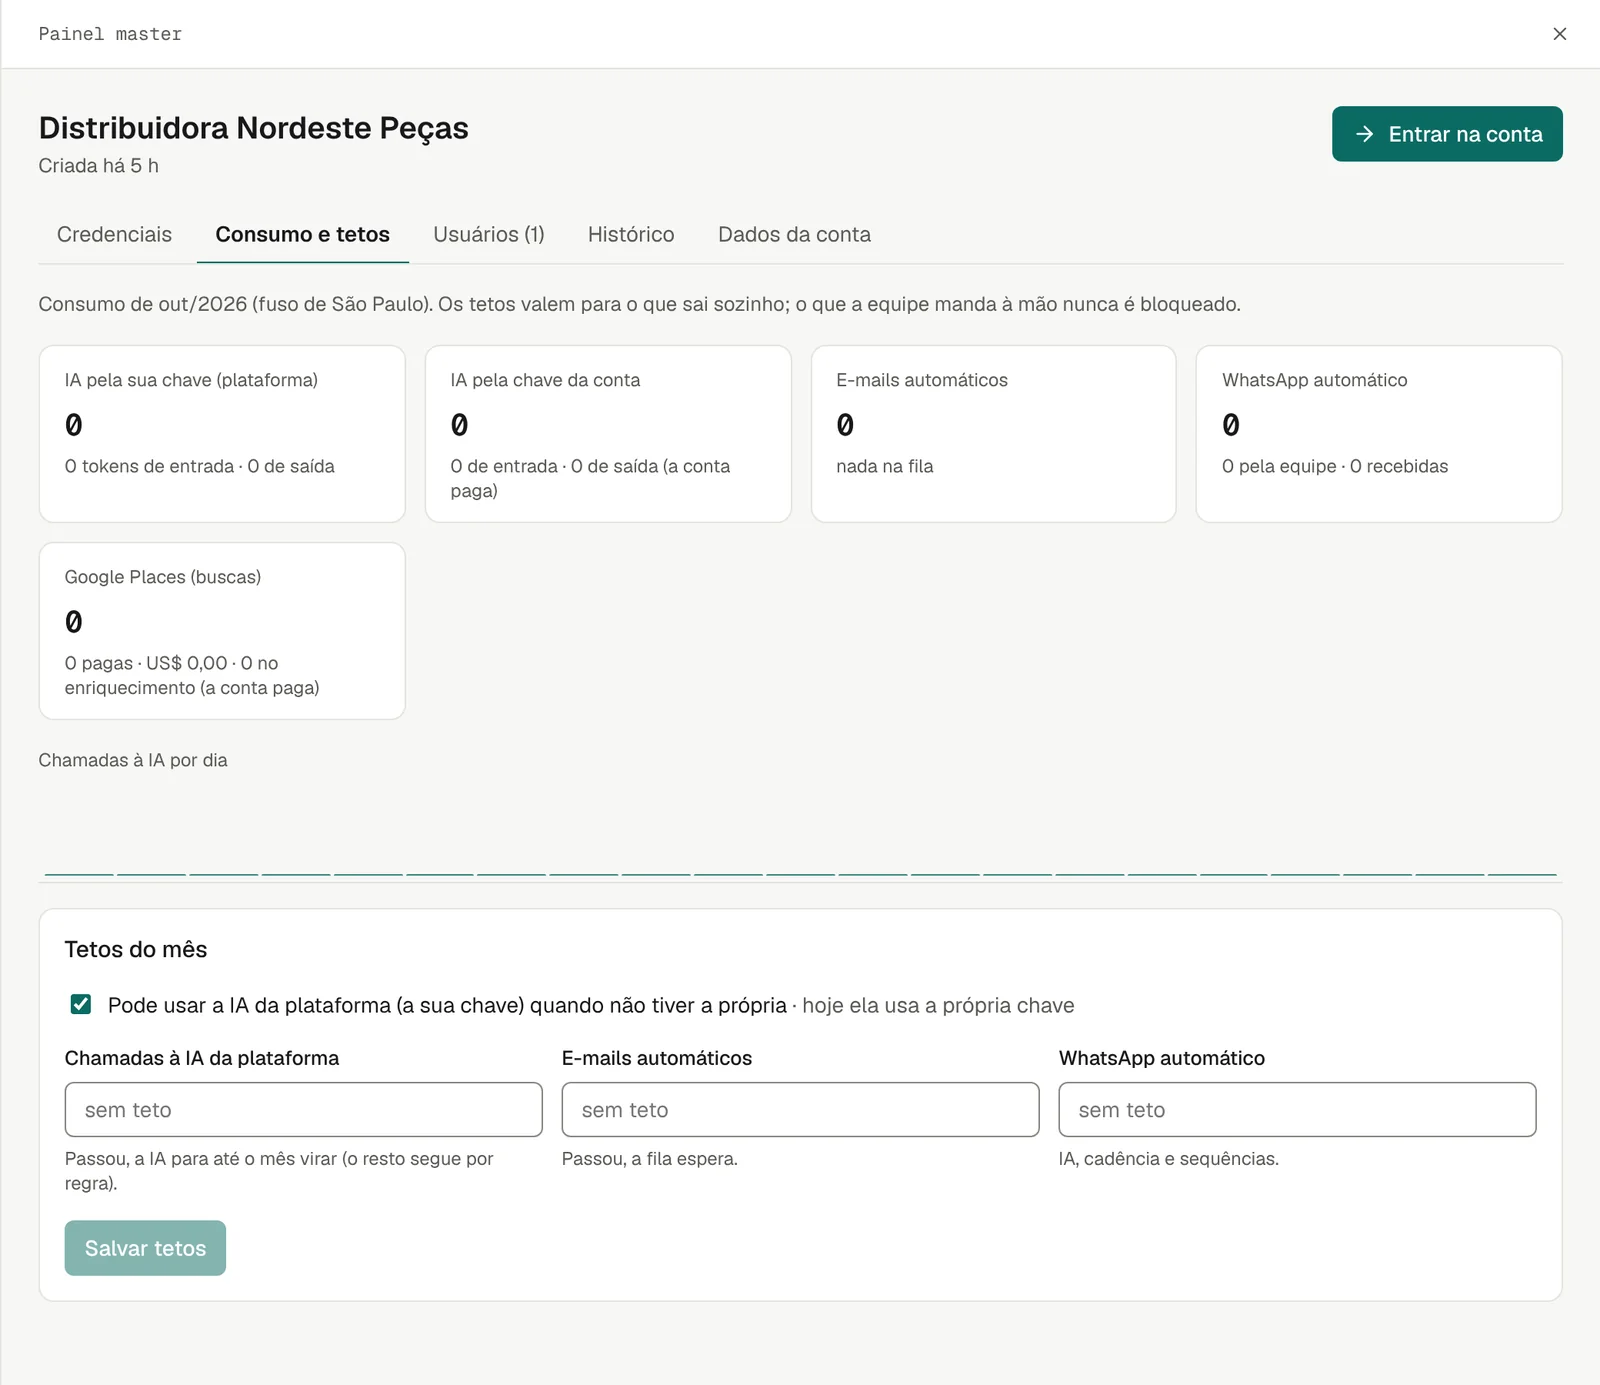Click the 'Passou, a fila espera.' hint
The height and width of the screenshot is (1385, 1600).
click(649, 1159)
